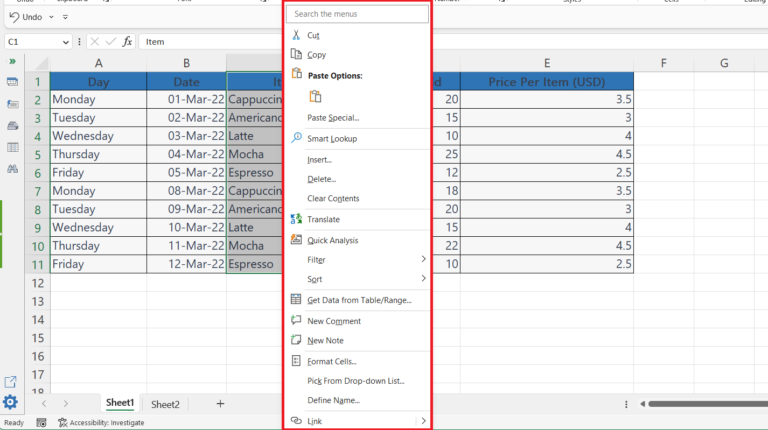This screenshot has height=430, width=768.
Task: Click the Smart Lookup magnifier icon
Action: [x=296, y=138]
